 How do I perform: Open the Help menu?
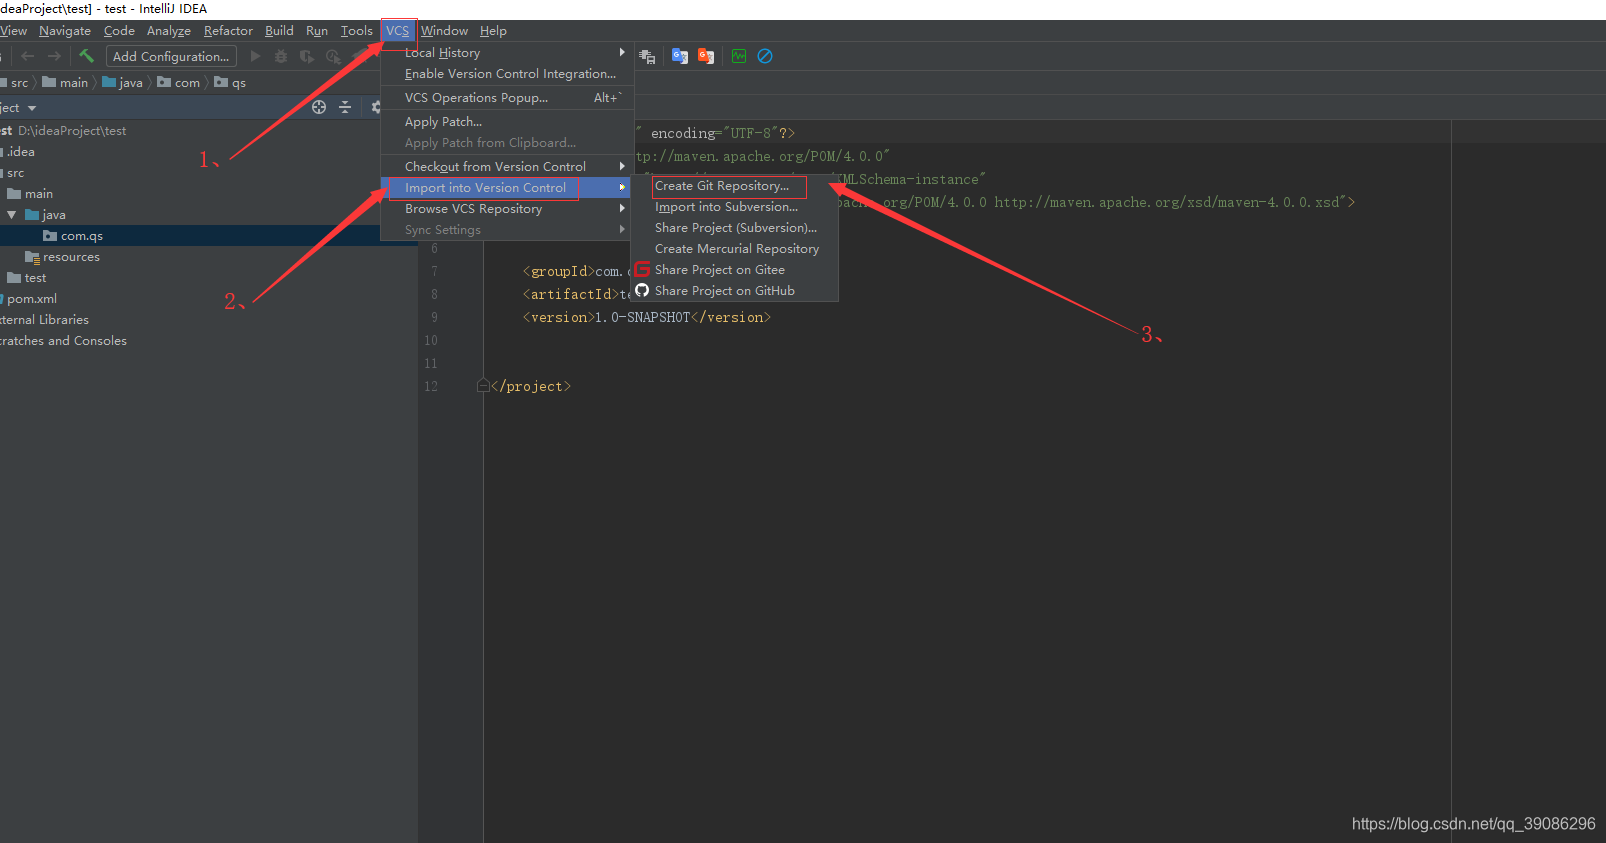[493, 31]
